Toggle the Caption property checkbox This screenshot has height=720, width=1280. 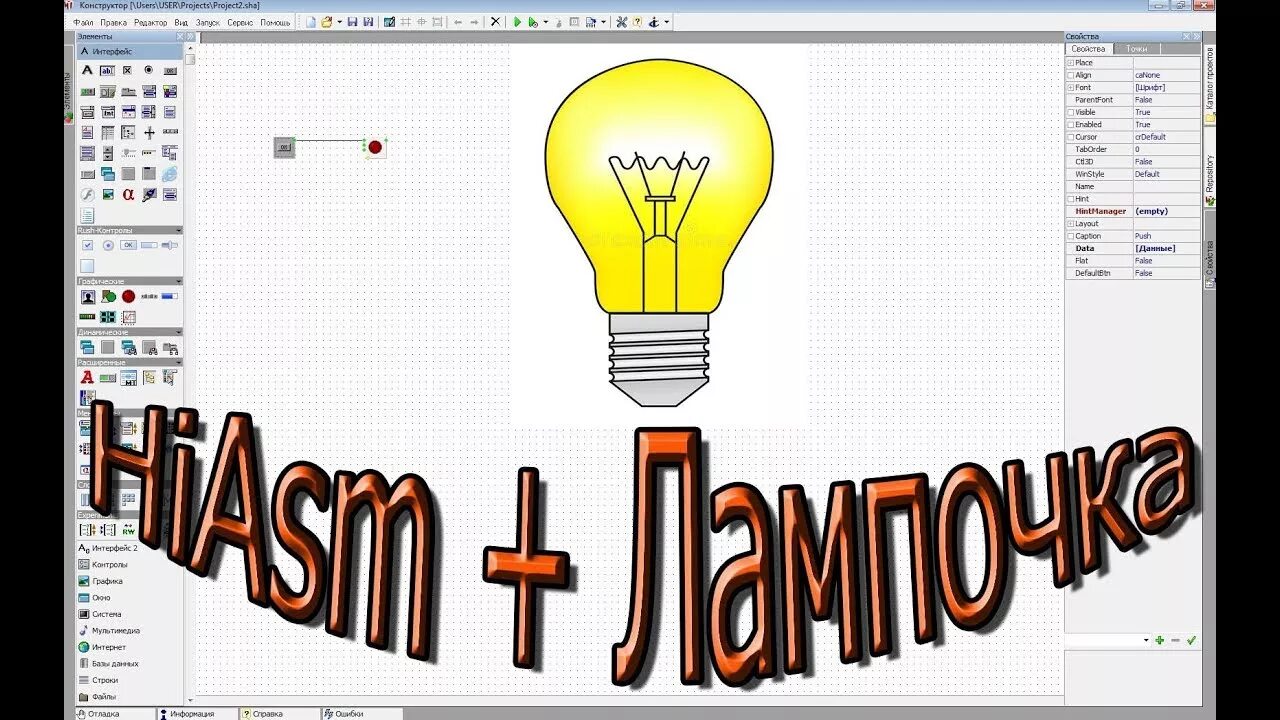pyautogui.click(x=1070, y=236)
